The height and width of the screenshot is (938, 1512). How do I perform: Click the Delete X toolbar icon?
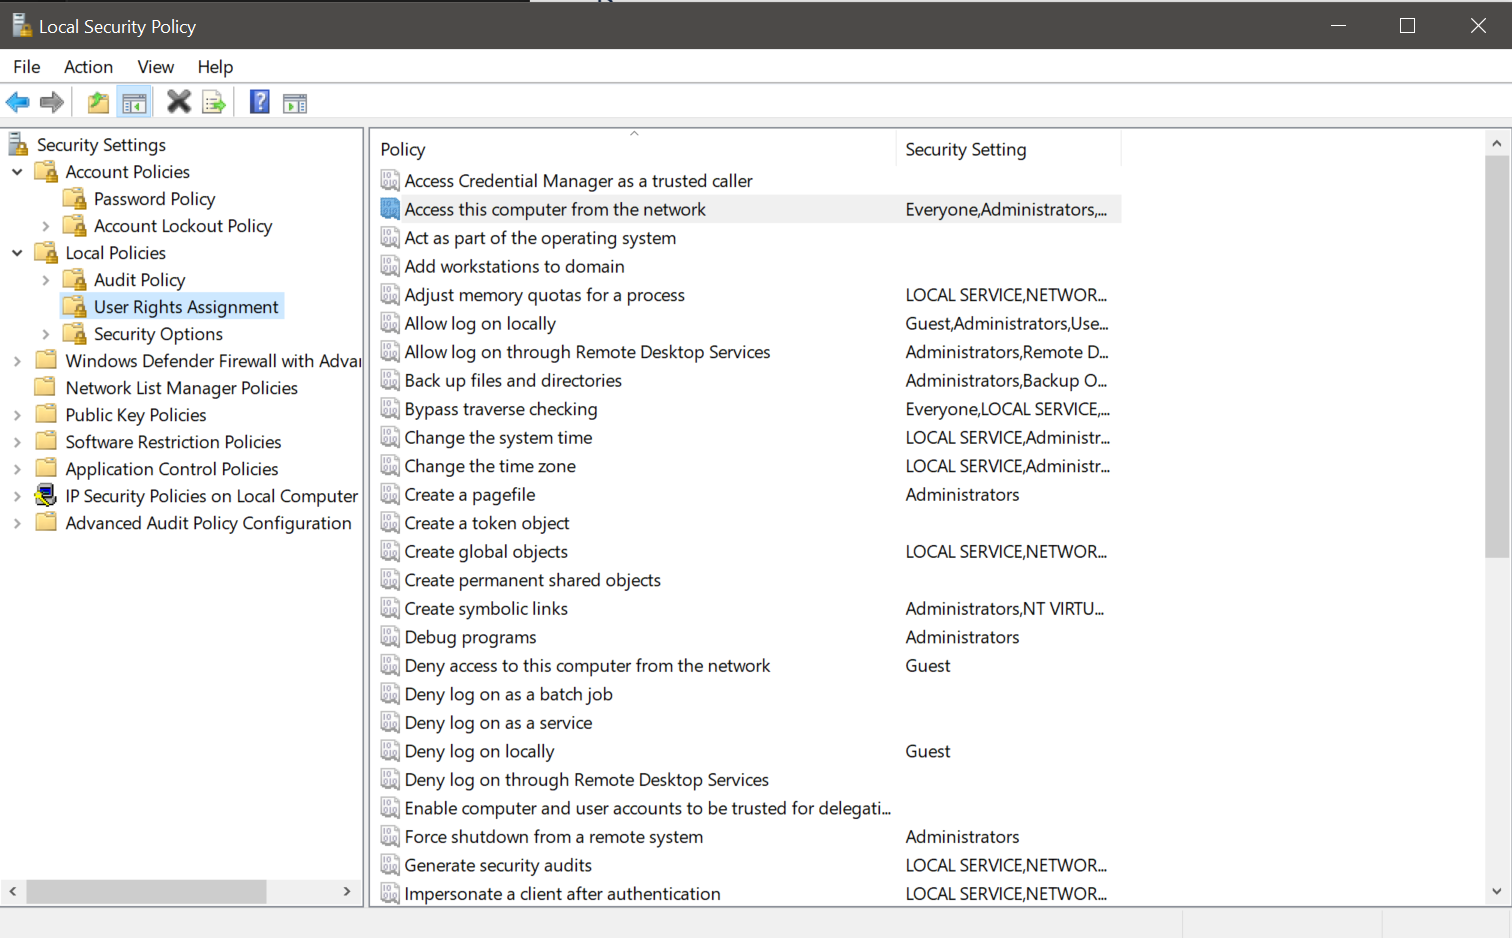(x=179, y=102)
